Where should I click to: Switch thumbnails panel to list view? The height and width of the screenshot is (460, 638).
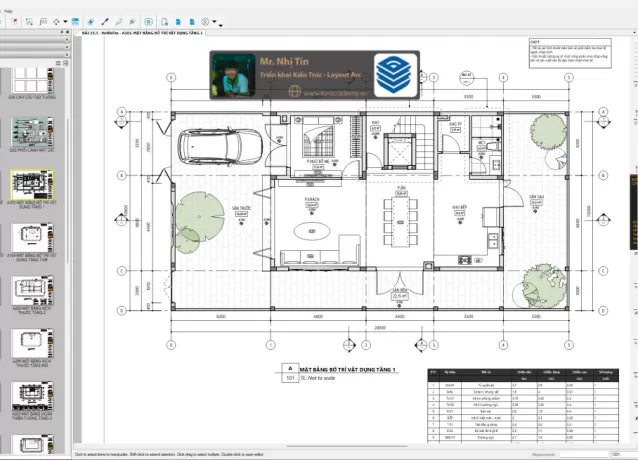58,63
